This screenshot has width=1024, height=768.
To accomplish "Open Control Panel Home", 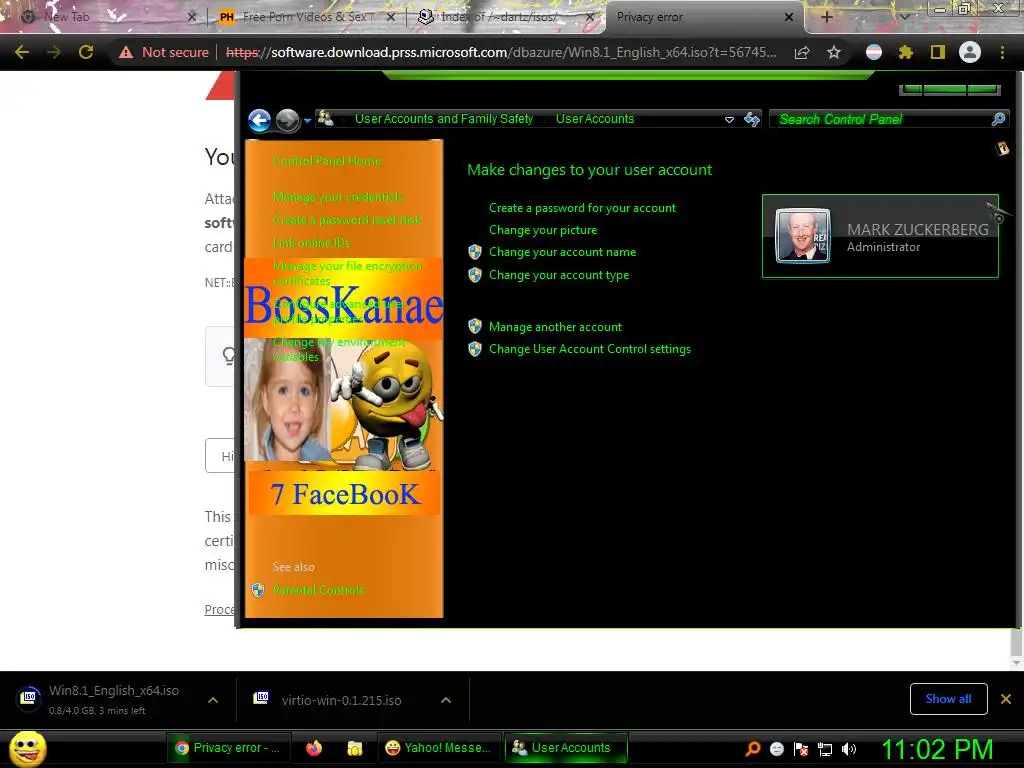I will pos(327,161).
